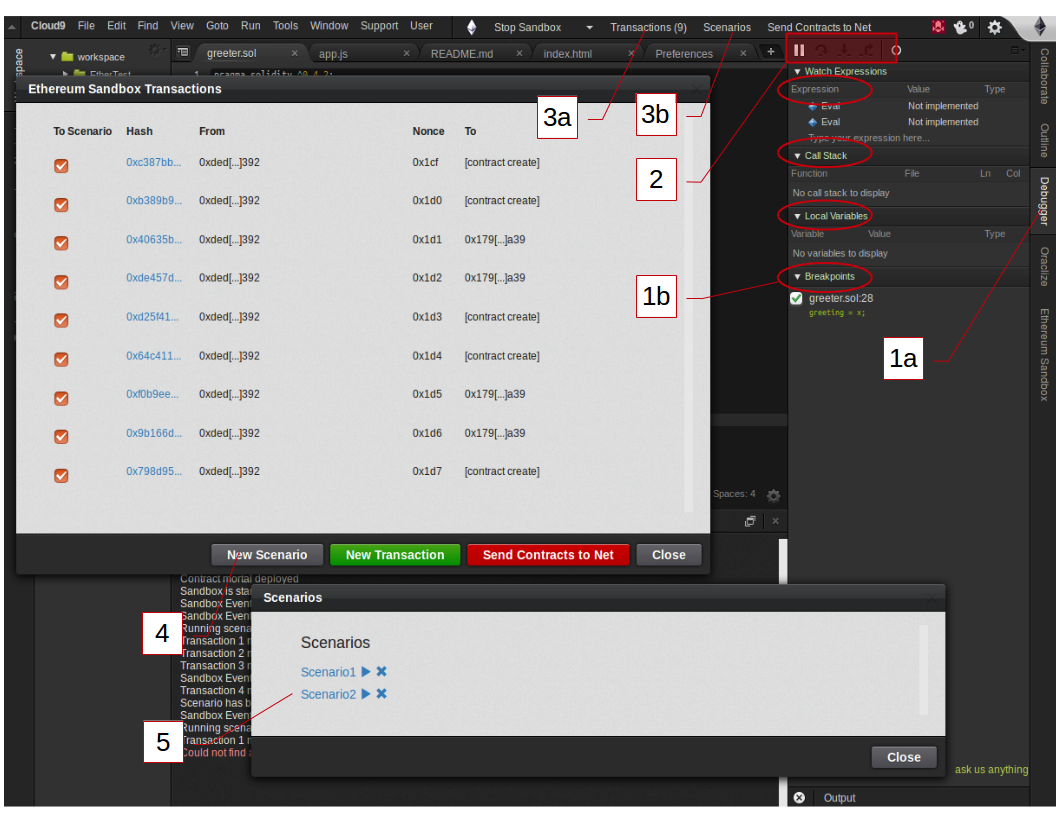Close the README.md tab
Viewport: 1056px width, 816px height.
(x=519, y=53)
